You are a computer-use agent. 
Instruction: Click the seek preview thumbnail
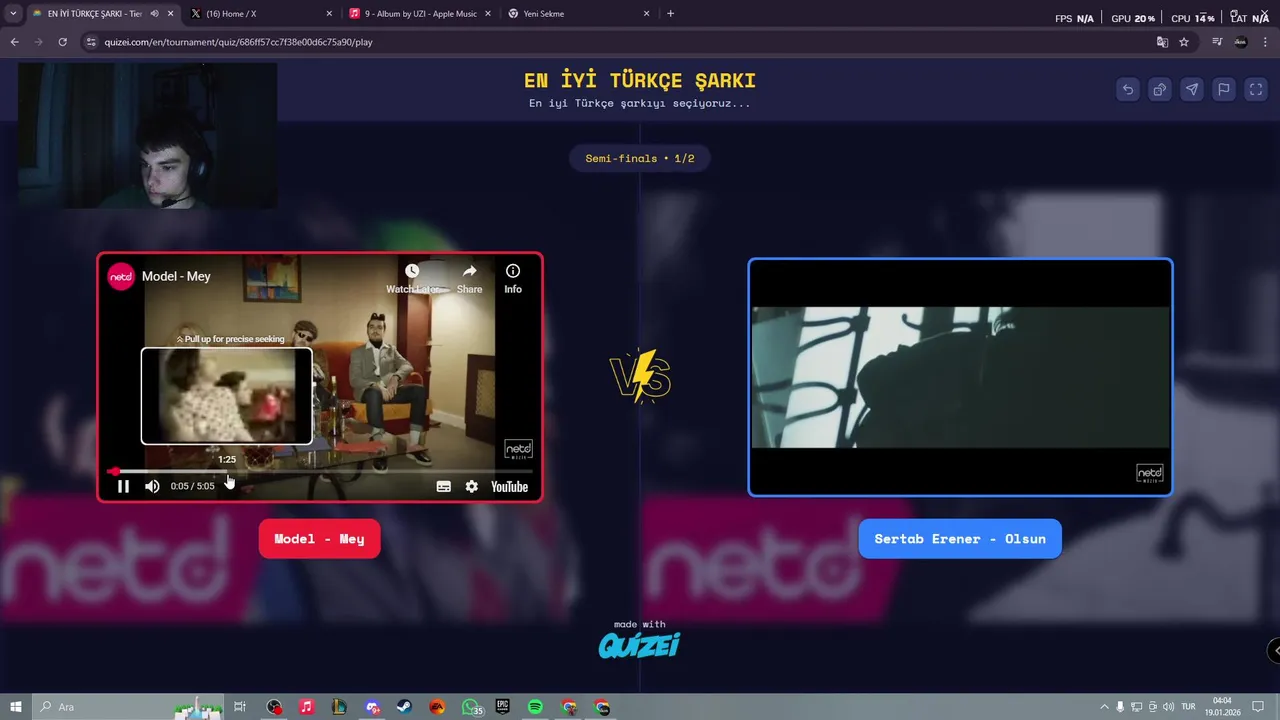226,395
